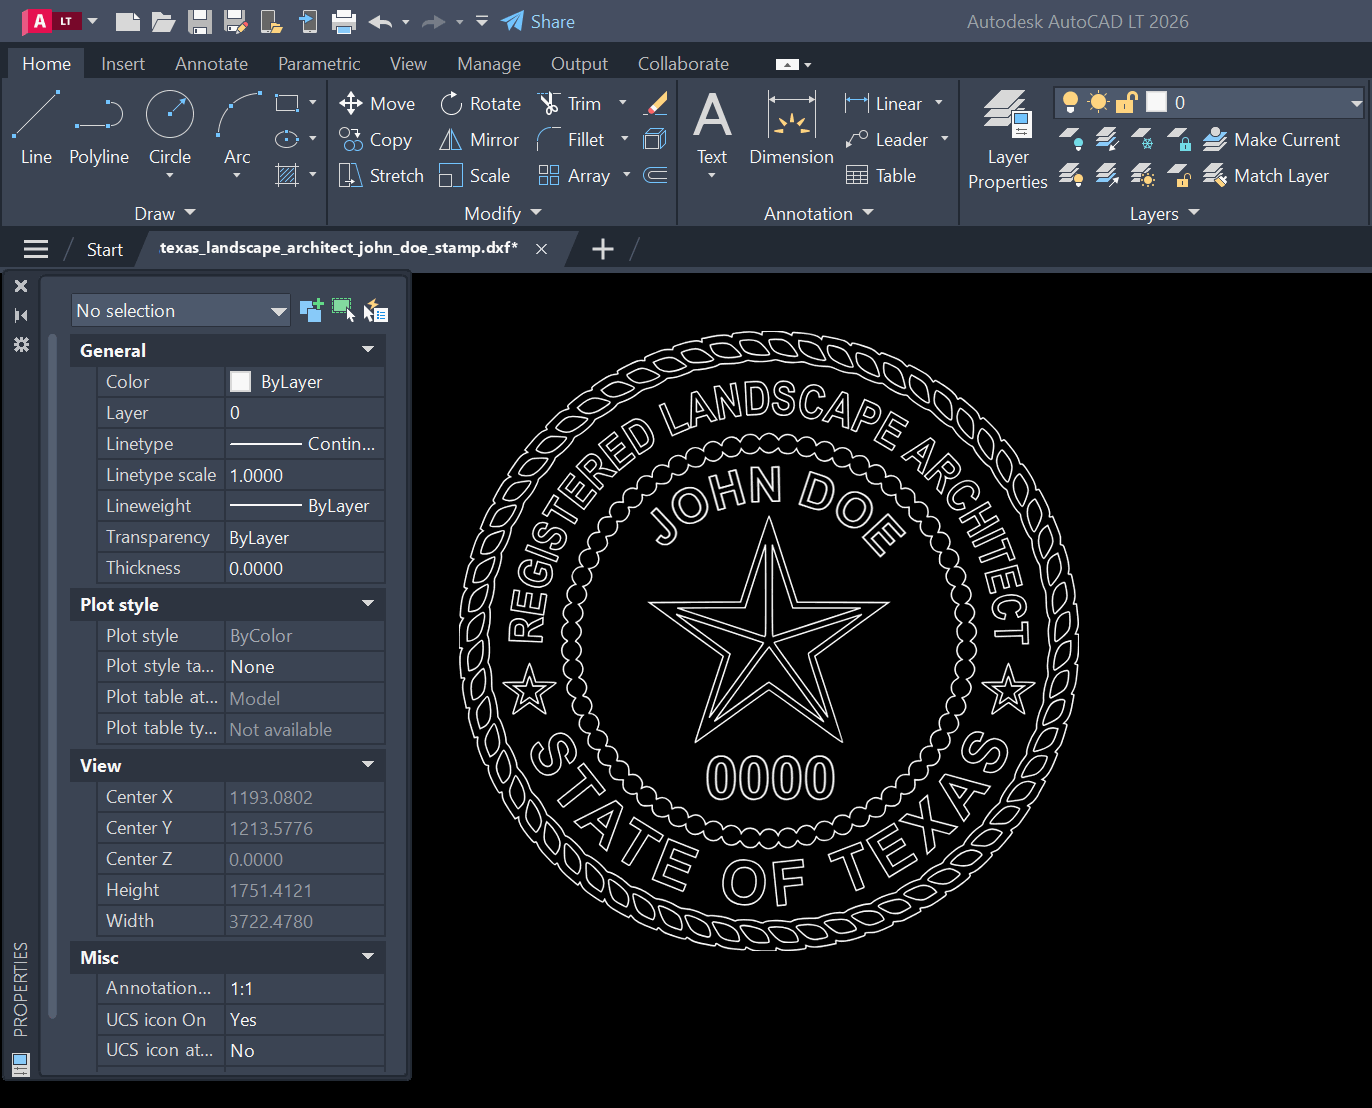Activate the Circle tool
Screen dimensions: 1372x1108
[x=170, y=128]
